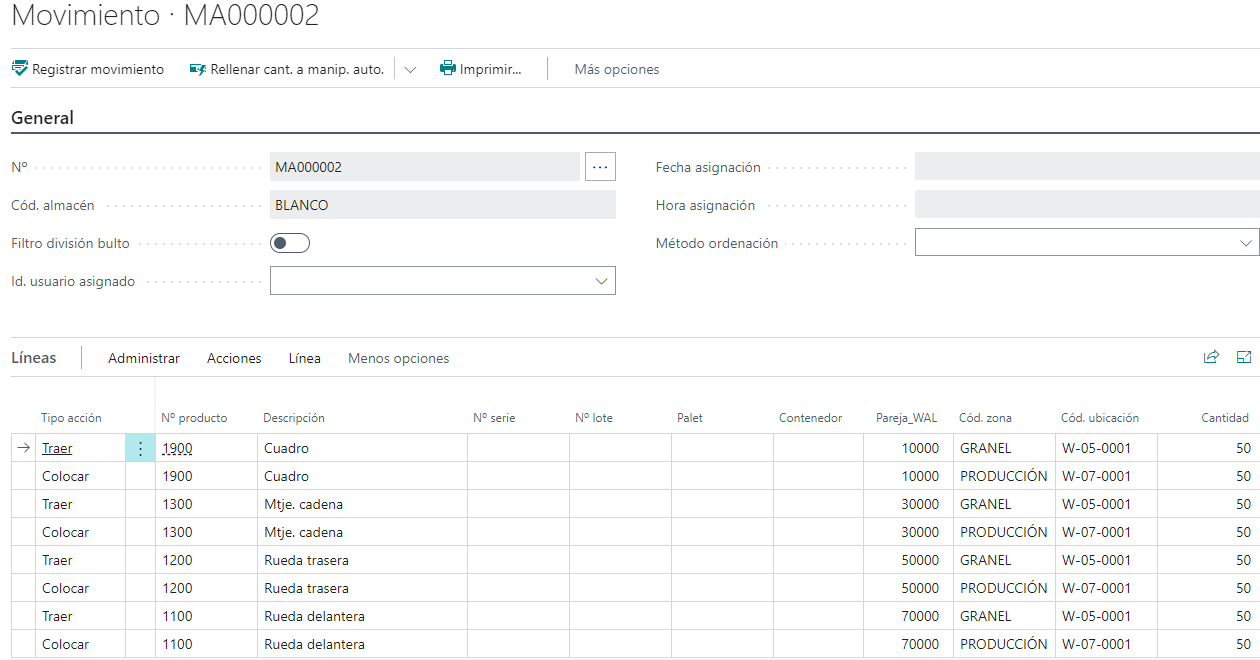Click the Hora asignación field

[x=1087, y=205]
